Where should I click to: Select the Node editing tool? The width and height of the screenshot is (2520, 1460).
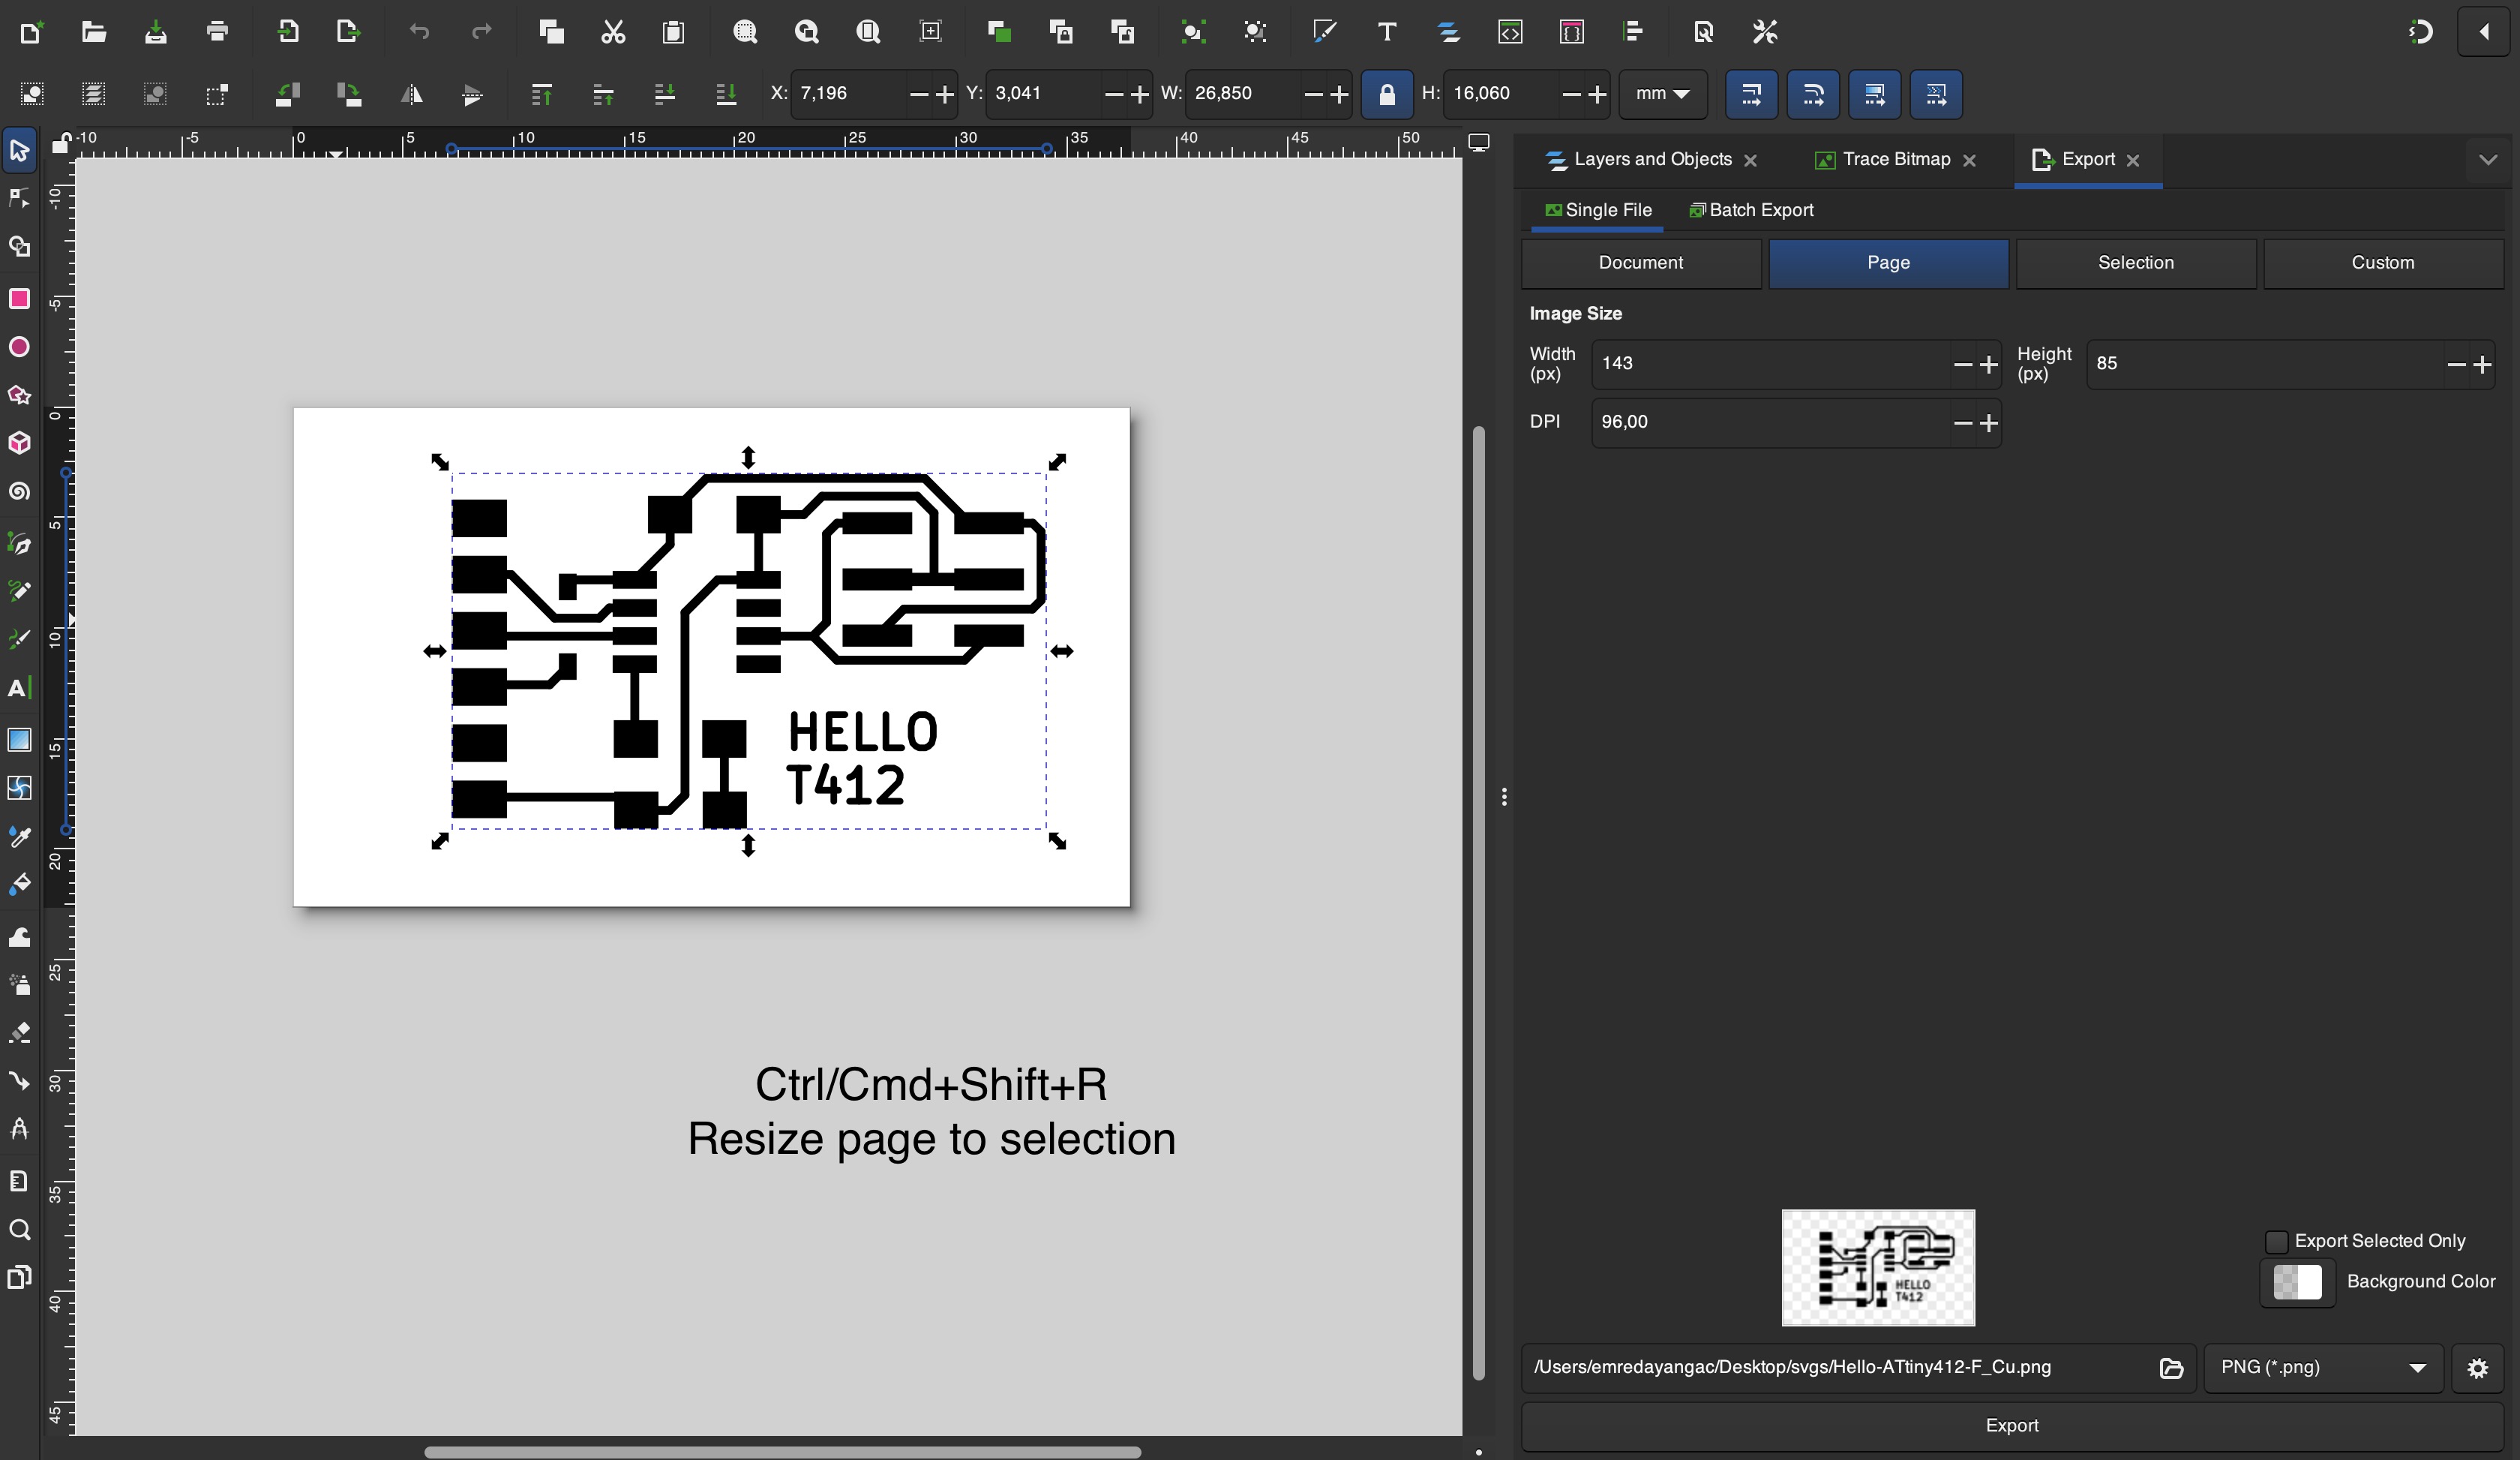point(18,198)
